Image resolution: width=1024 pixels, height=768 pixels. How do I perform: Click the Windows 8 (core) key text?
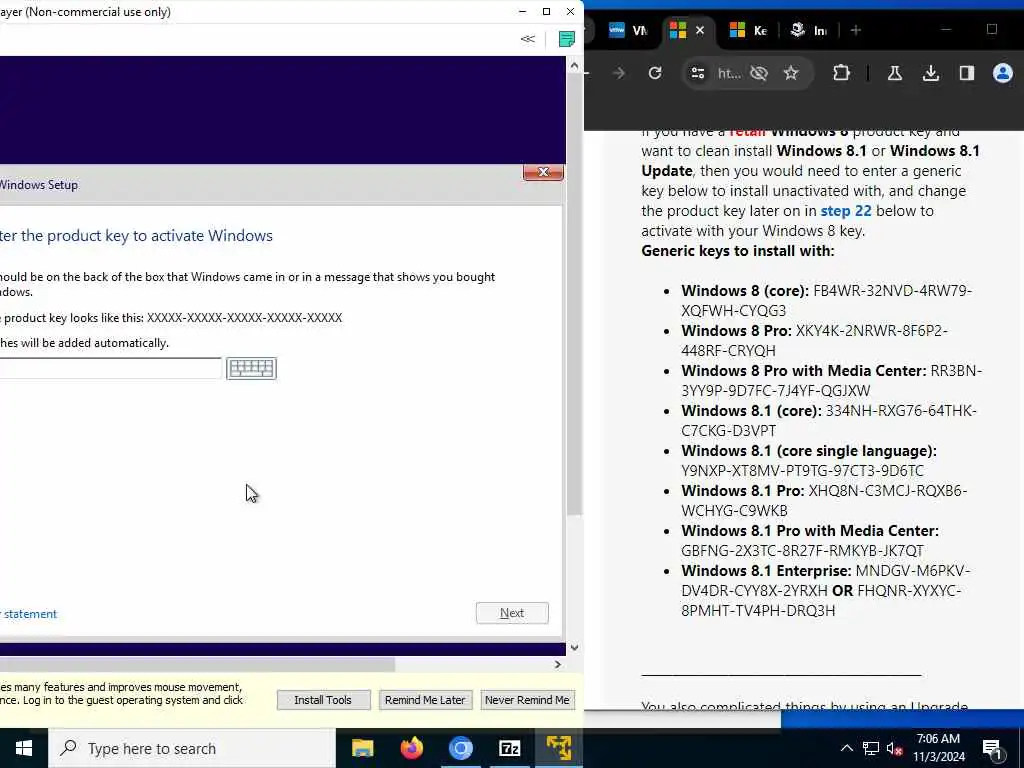826,300
